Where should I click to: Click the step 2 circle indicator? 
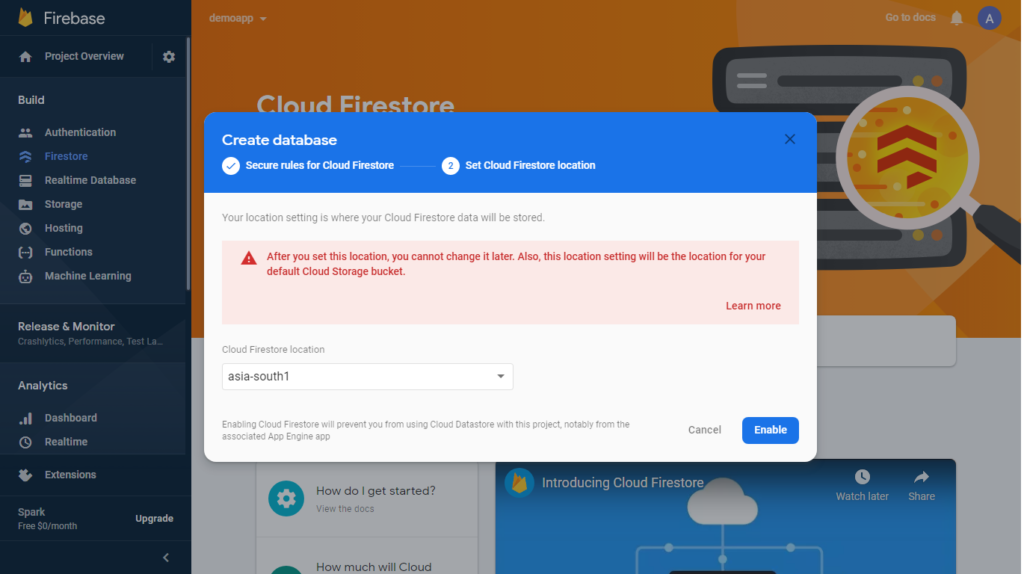[x=450, y=166]
